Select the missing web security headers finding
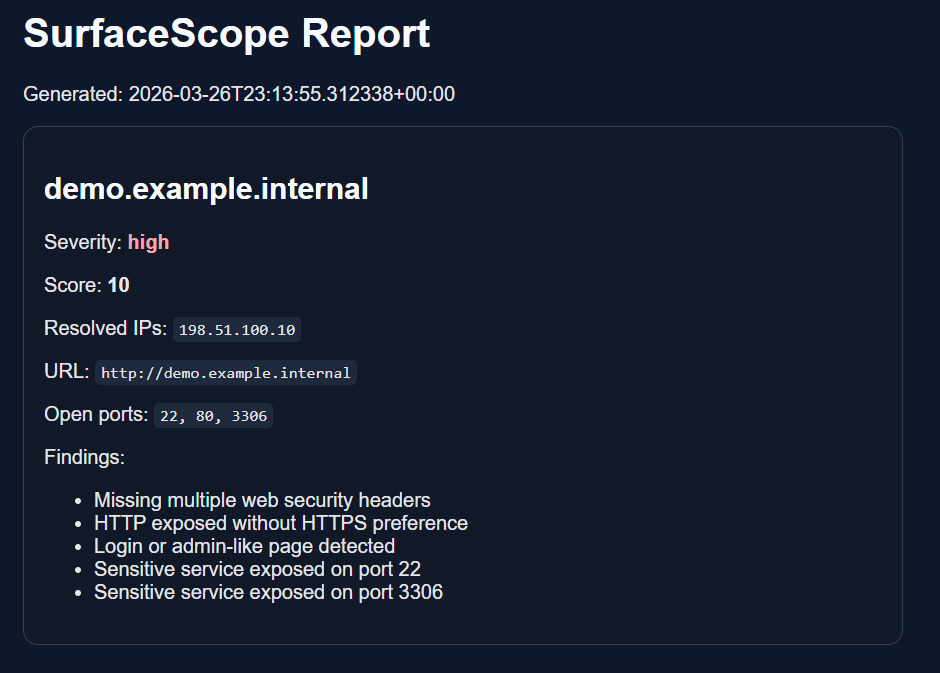 point(261,500)
